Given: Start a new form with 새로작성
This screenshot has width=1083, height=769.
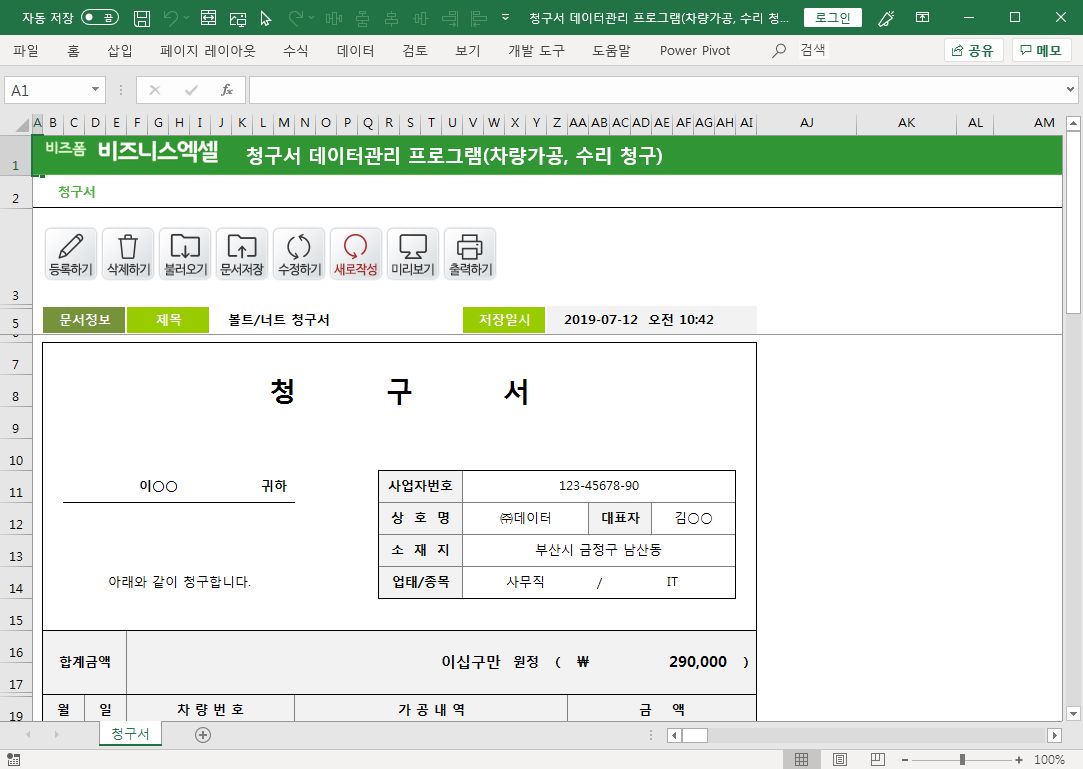Looking at the screenshot, I should click(x=356, y=253).
